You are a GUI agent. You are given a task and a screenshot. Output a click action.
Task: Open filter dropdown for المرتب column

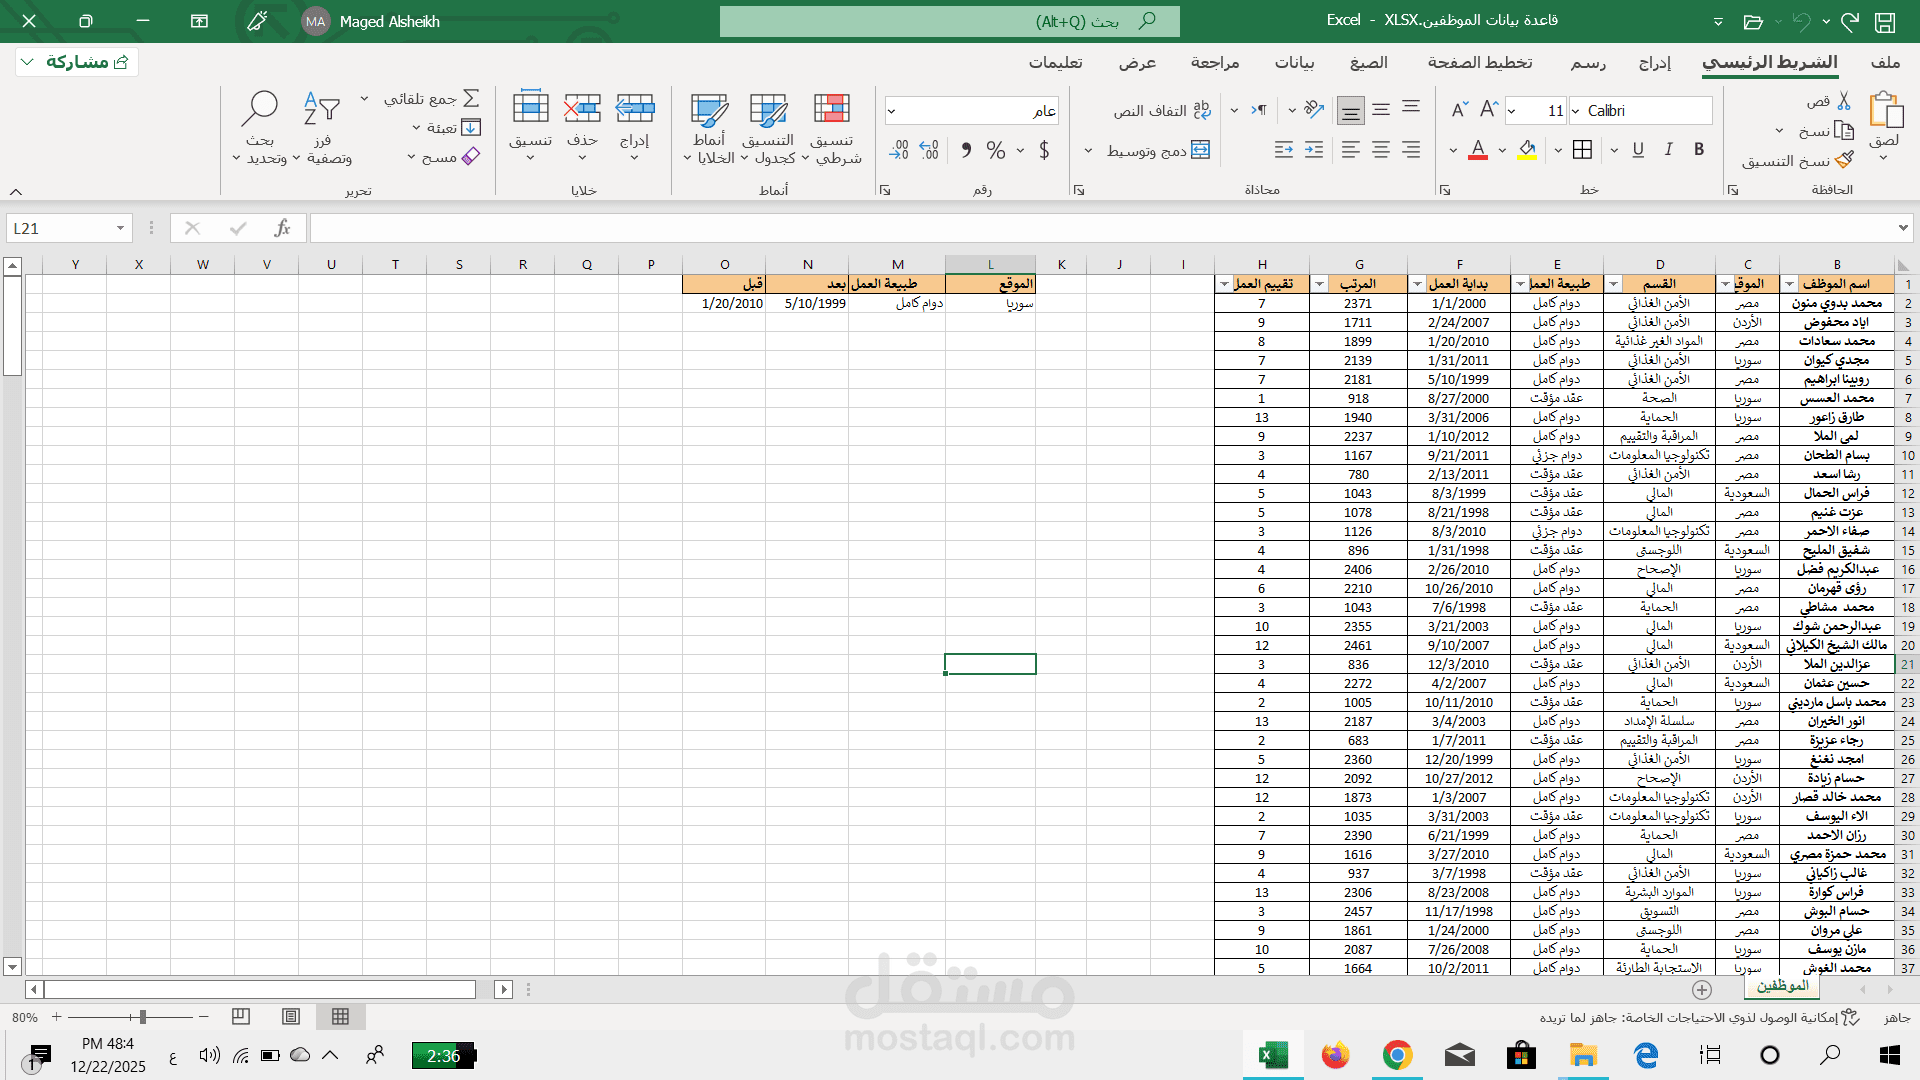click(1319, 284)
